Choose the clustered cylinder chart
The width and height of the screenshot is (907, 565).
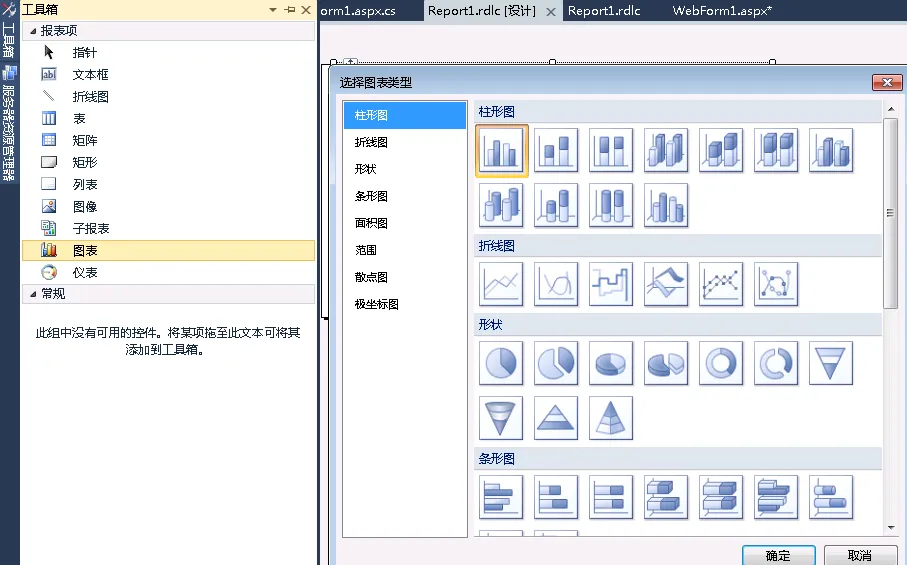coord(501,205)
